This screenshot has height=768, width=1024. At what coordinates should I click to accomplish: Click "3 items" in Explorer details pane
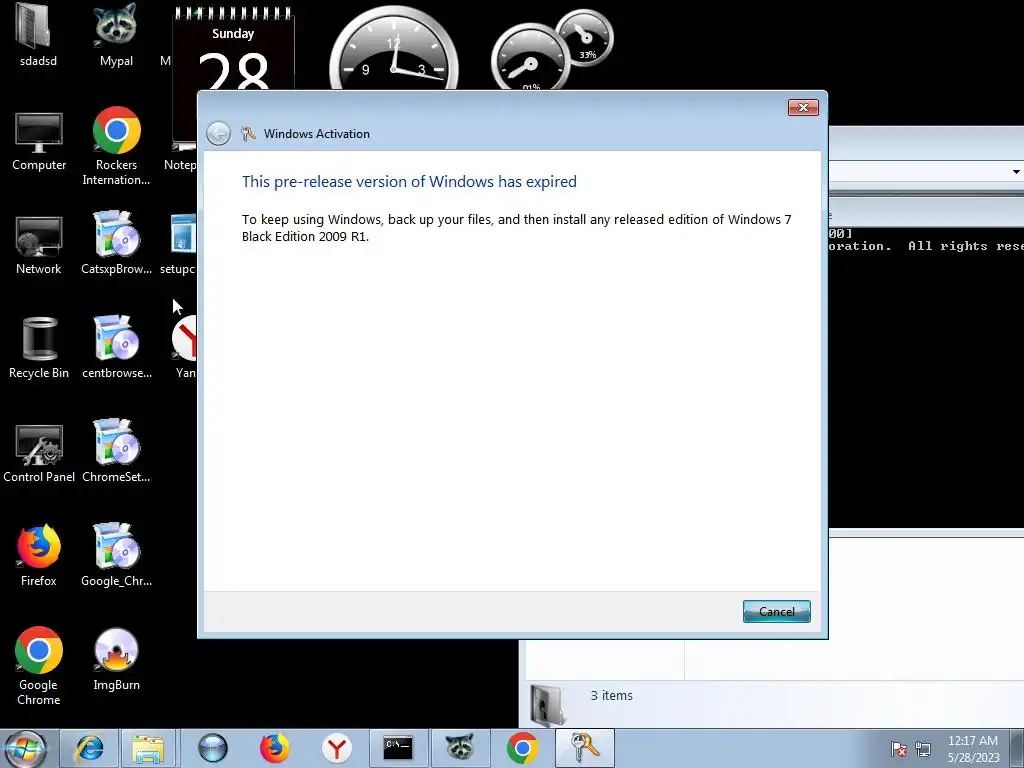click(612, 696)
